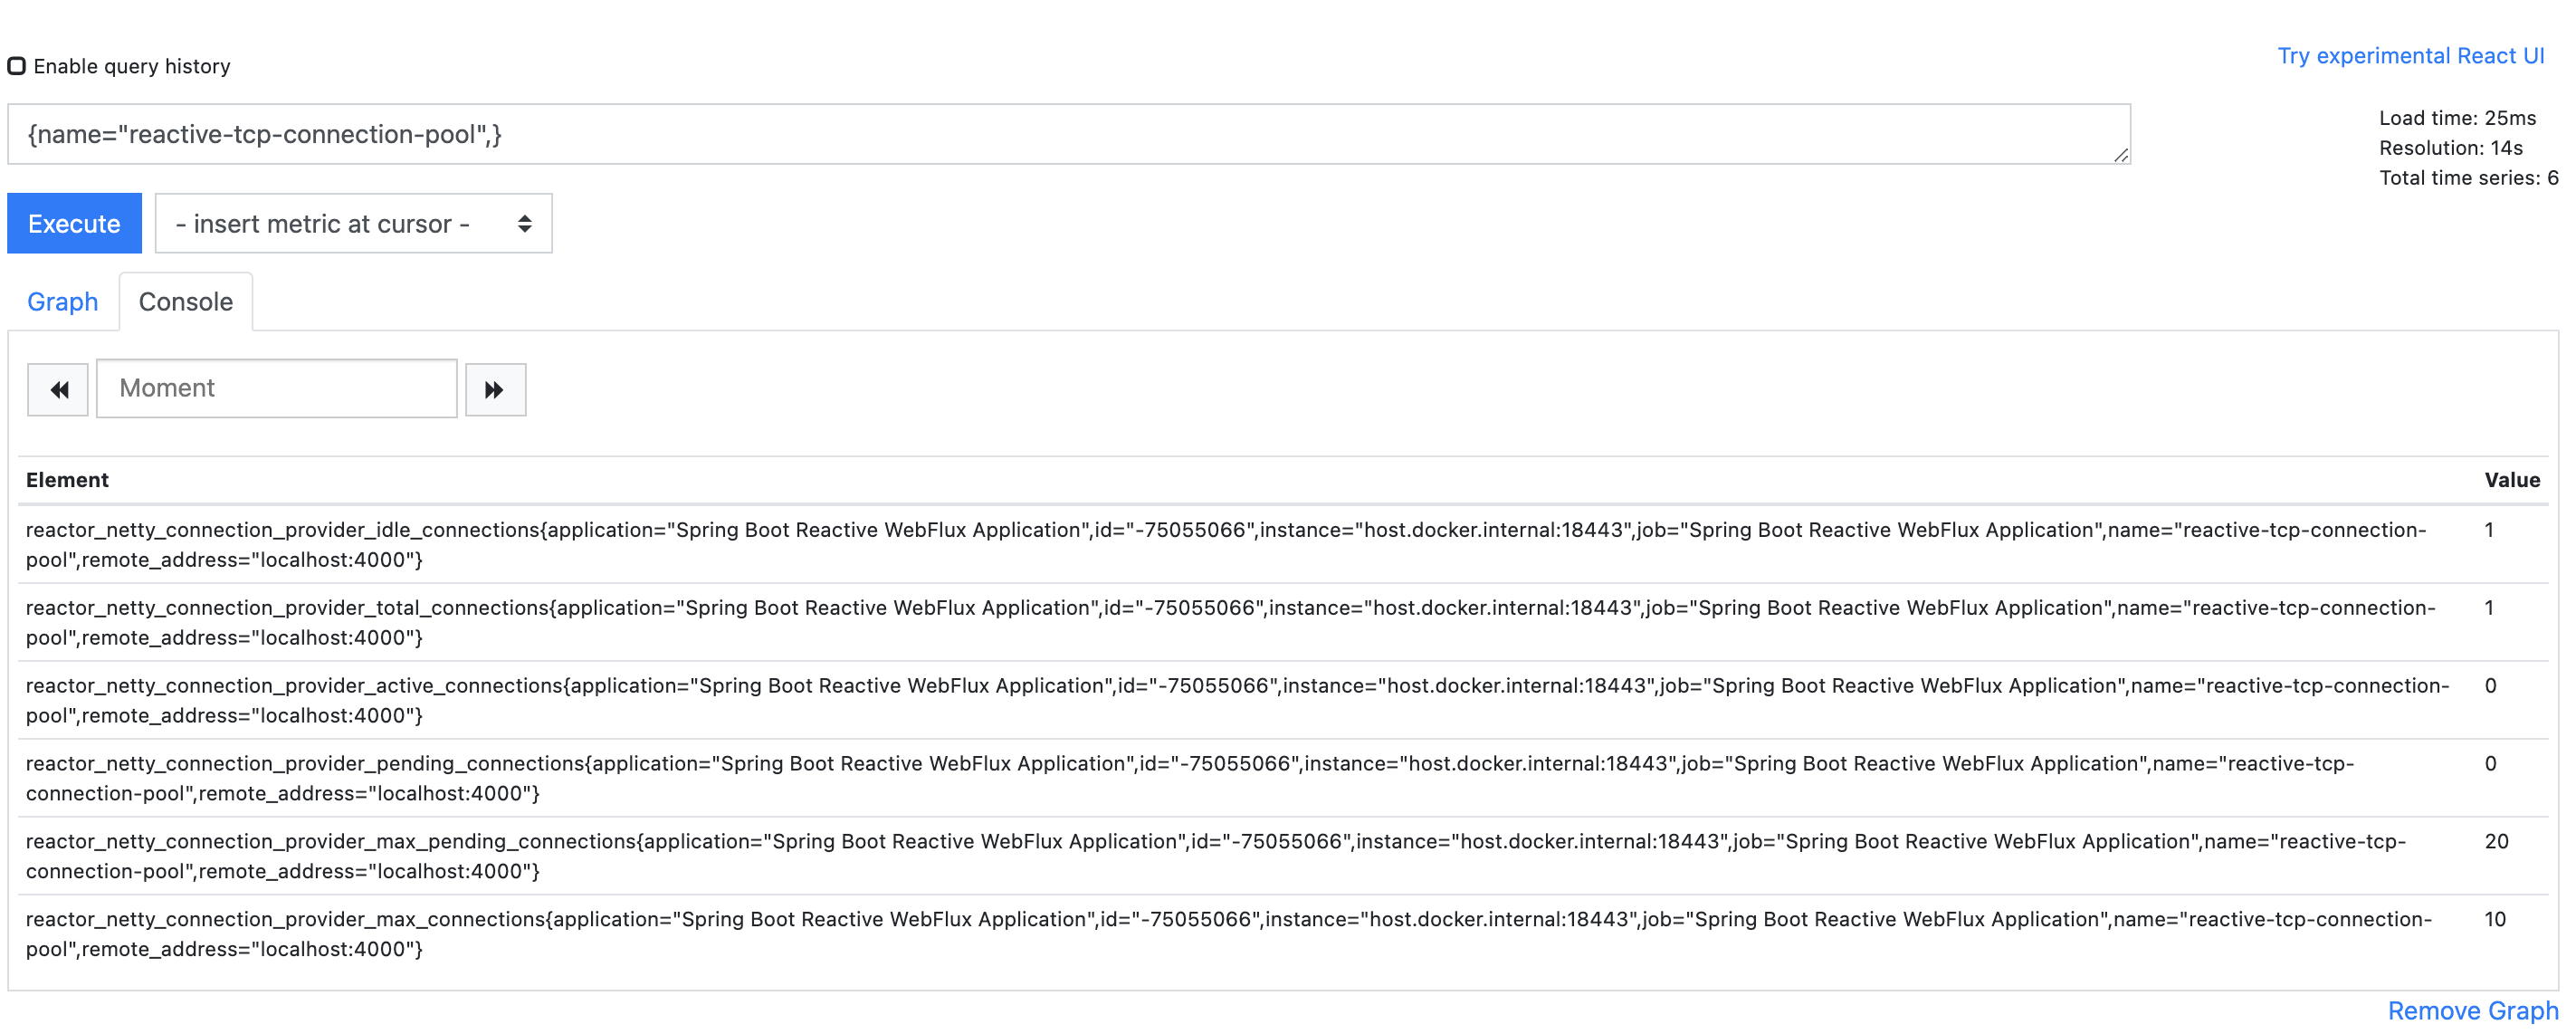The height and width of the screenshot is (1034, 2576).
Task: Focus the PromQL expression input box
Action: coord(1068,134)
